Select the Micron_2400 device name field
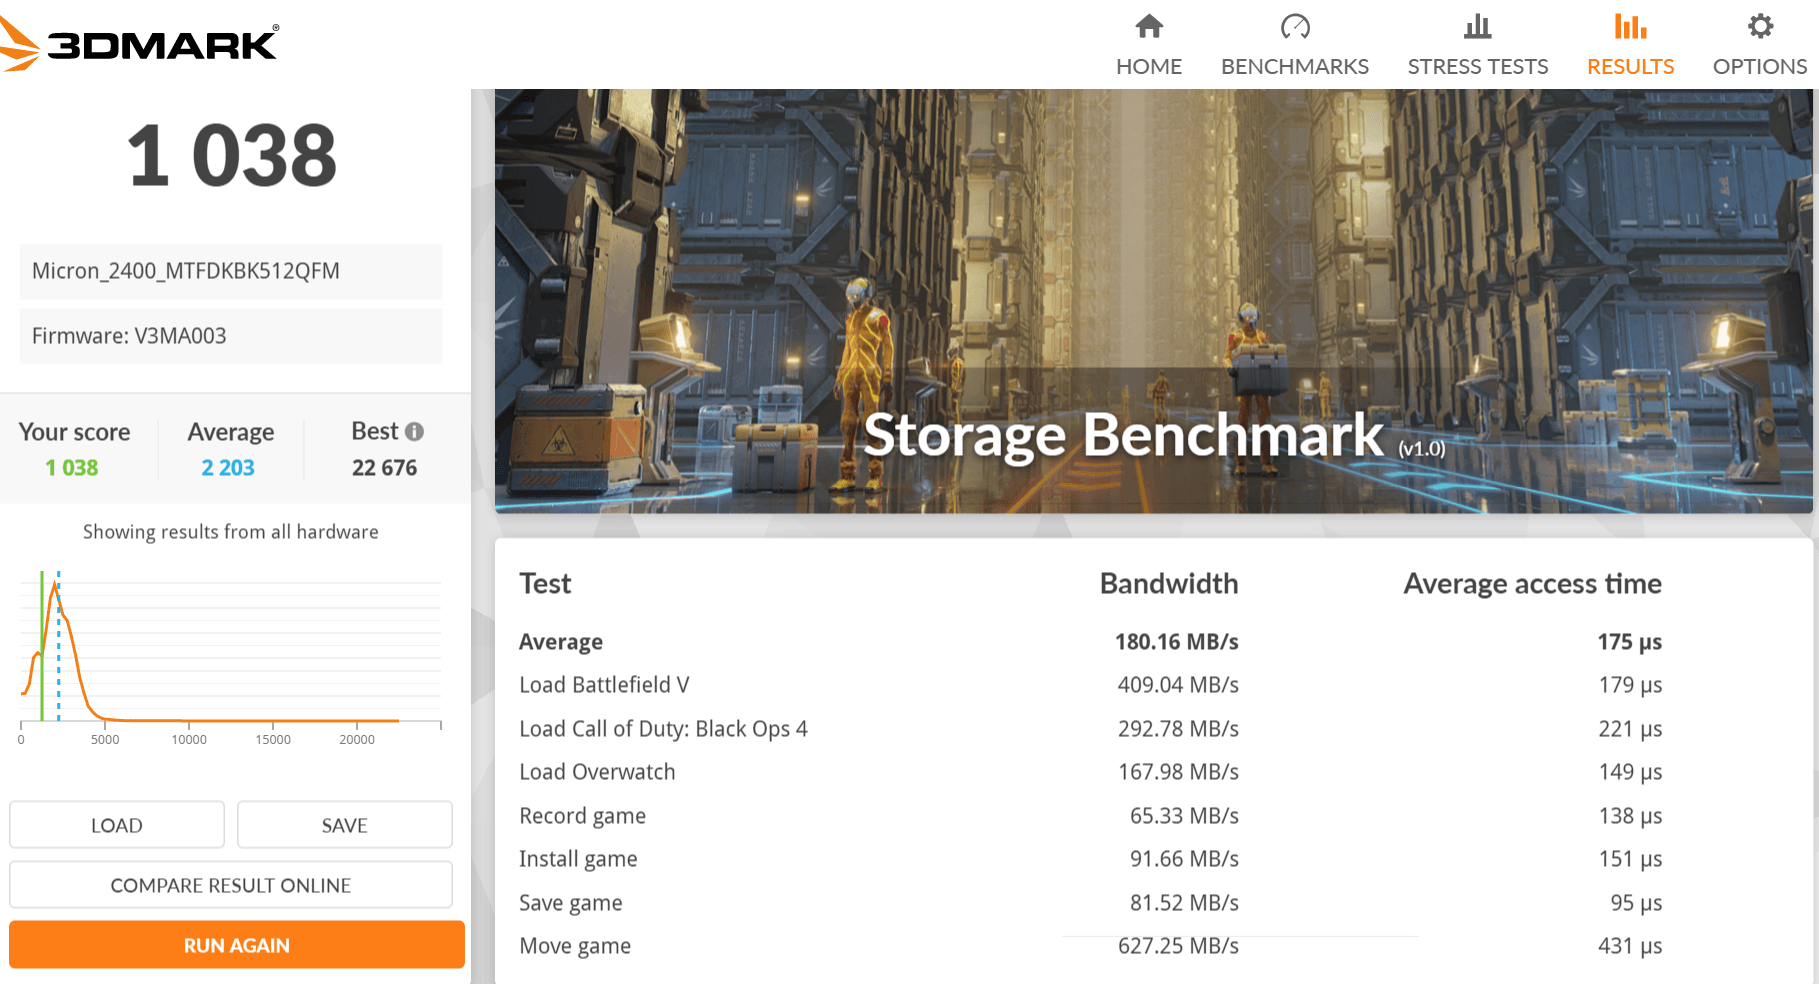This screenshot has width=1819, height=984. click(x=231, y=271)
